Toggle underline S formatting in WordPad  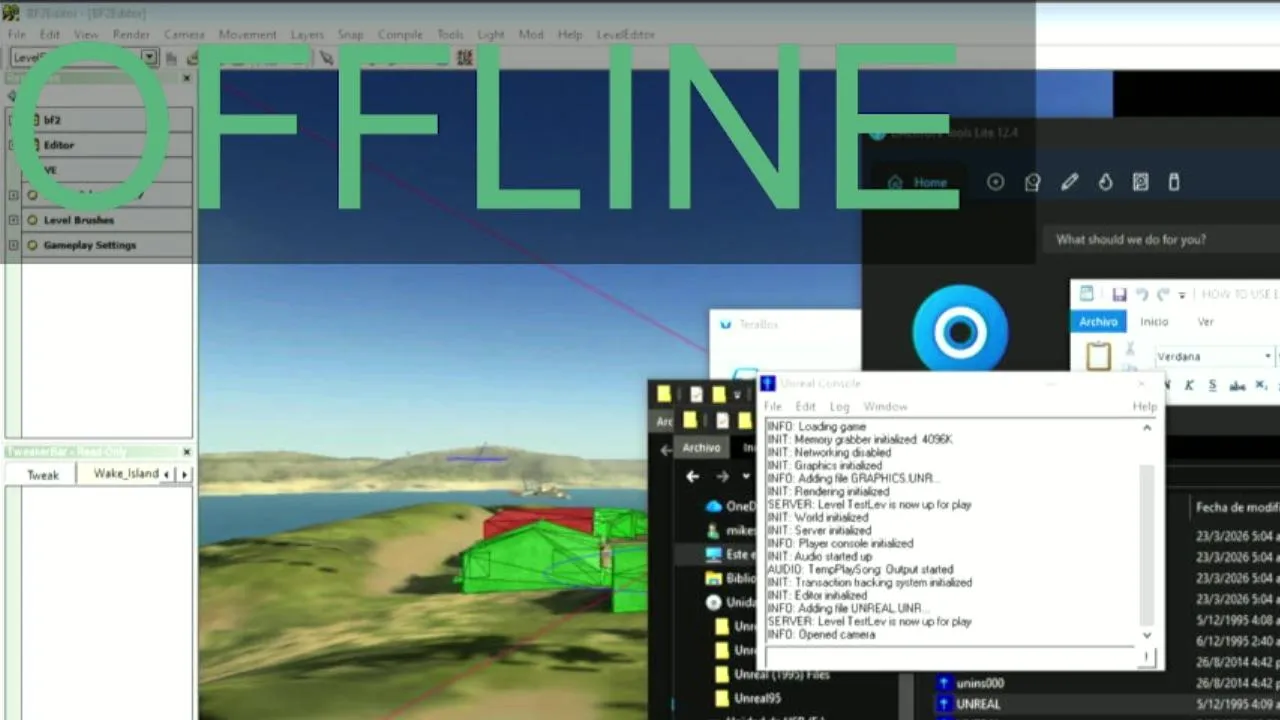tap(1213, 385)
